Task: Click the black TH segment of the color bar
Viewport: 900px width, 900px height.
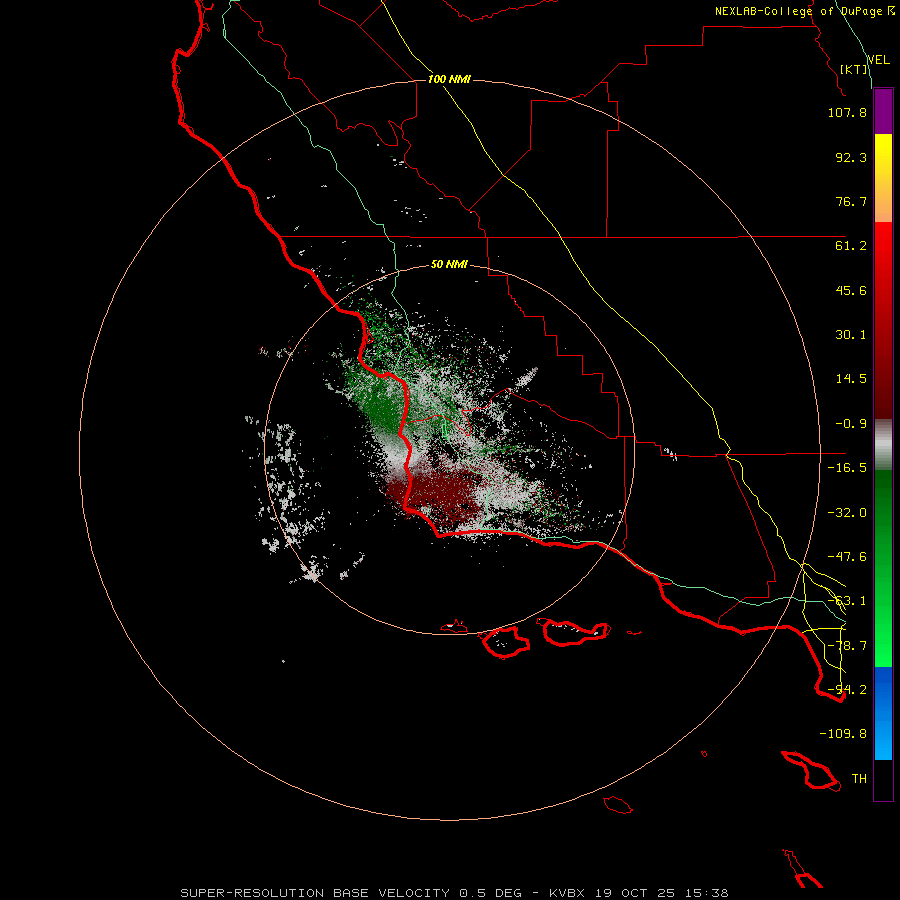Action: pos(883,780)
